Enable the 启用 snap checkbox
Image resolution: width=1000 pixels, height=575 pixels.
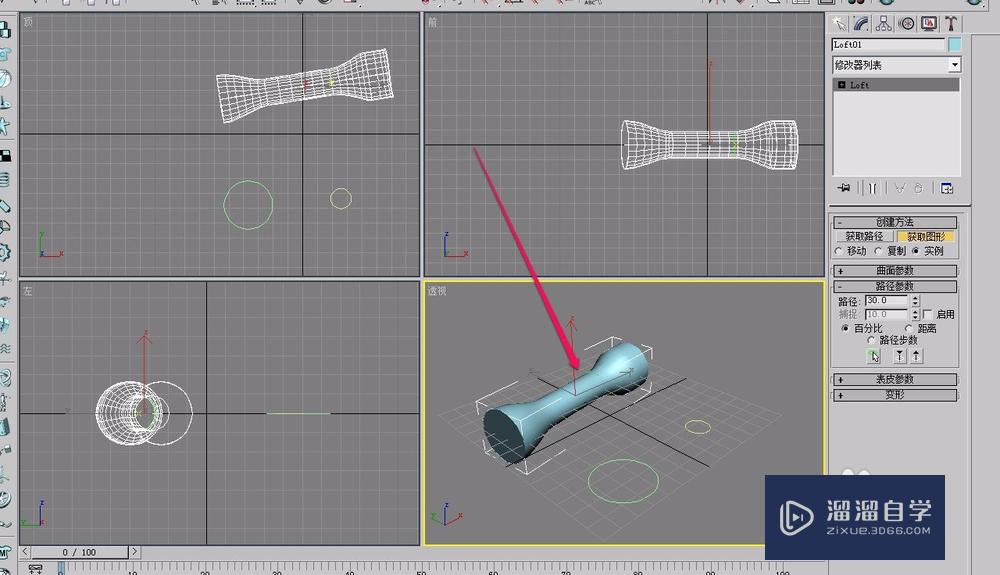click(x=927, y=314)
